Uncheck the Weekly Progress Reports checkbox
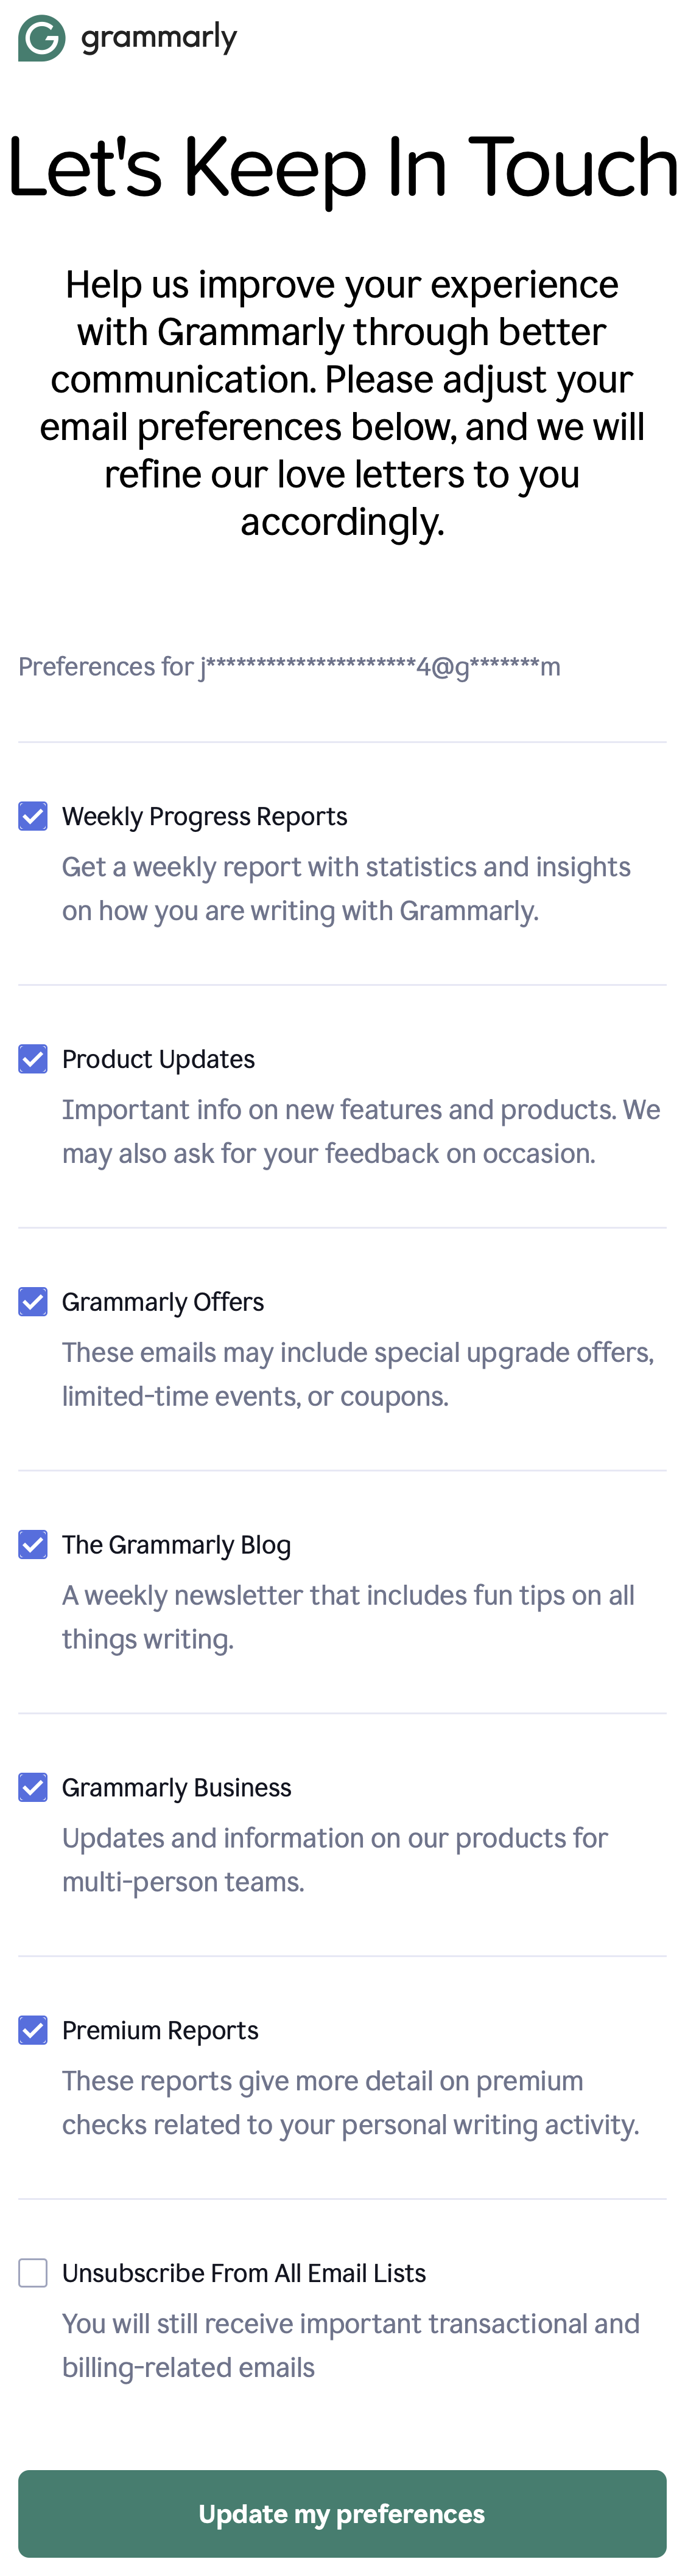The image size is (685, 2576). [x=32, y=815]
